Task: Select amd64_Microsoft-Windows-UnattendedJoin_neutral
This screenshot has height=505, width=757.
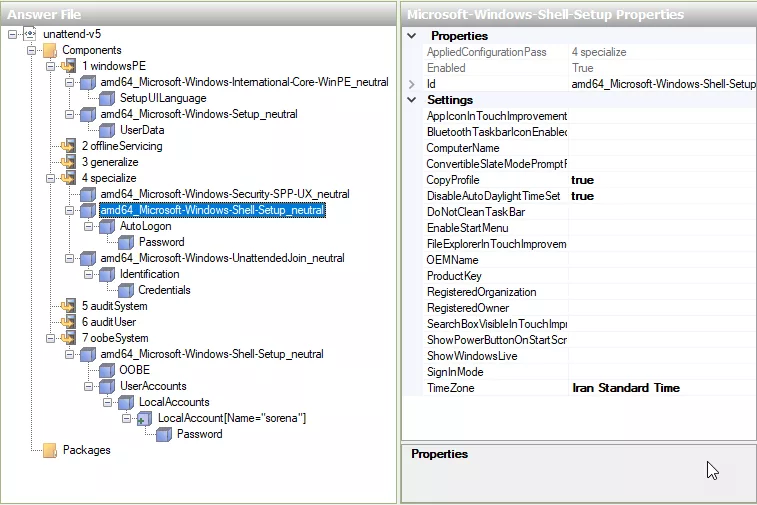Action: click(x=223, y=258)
